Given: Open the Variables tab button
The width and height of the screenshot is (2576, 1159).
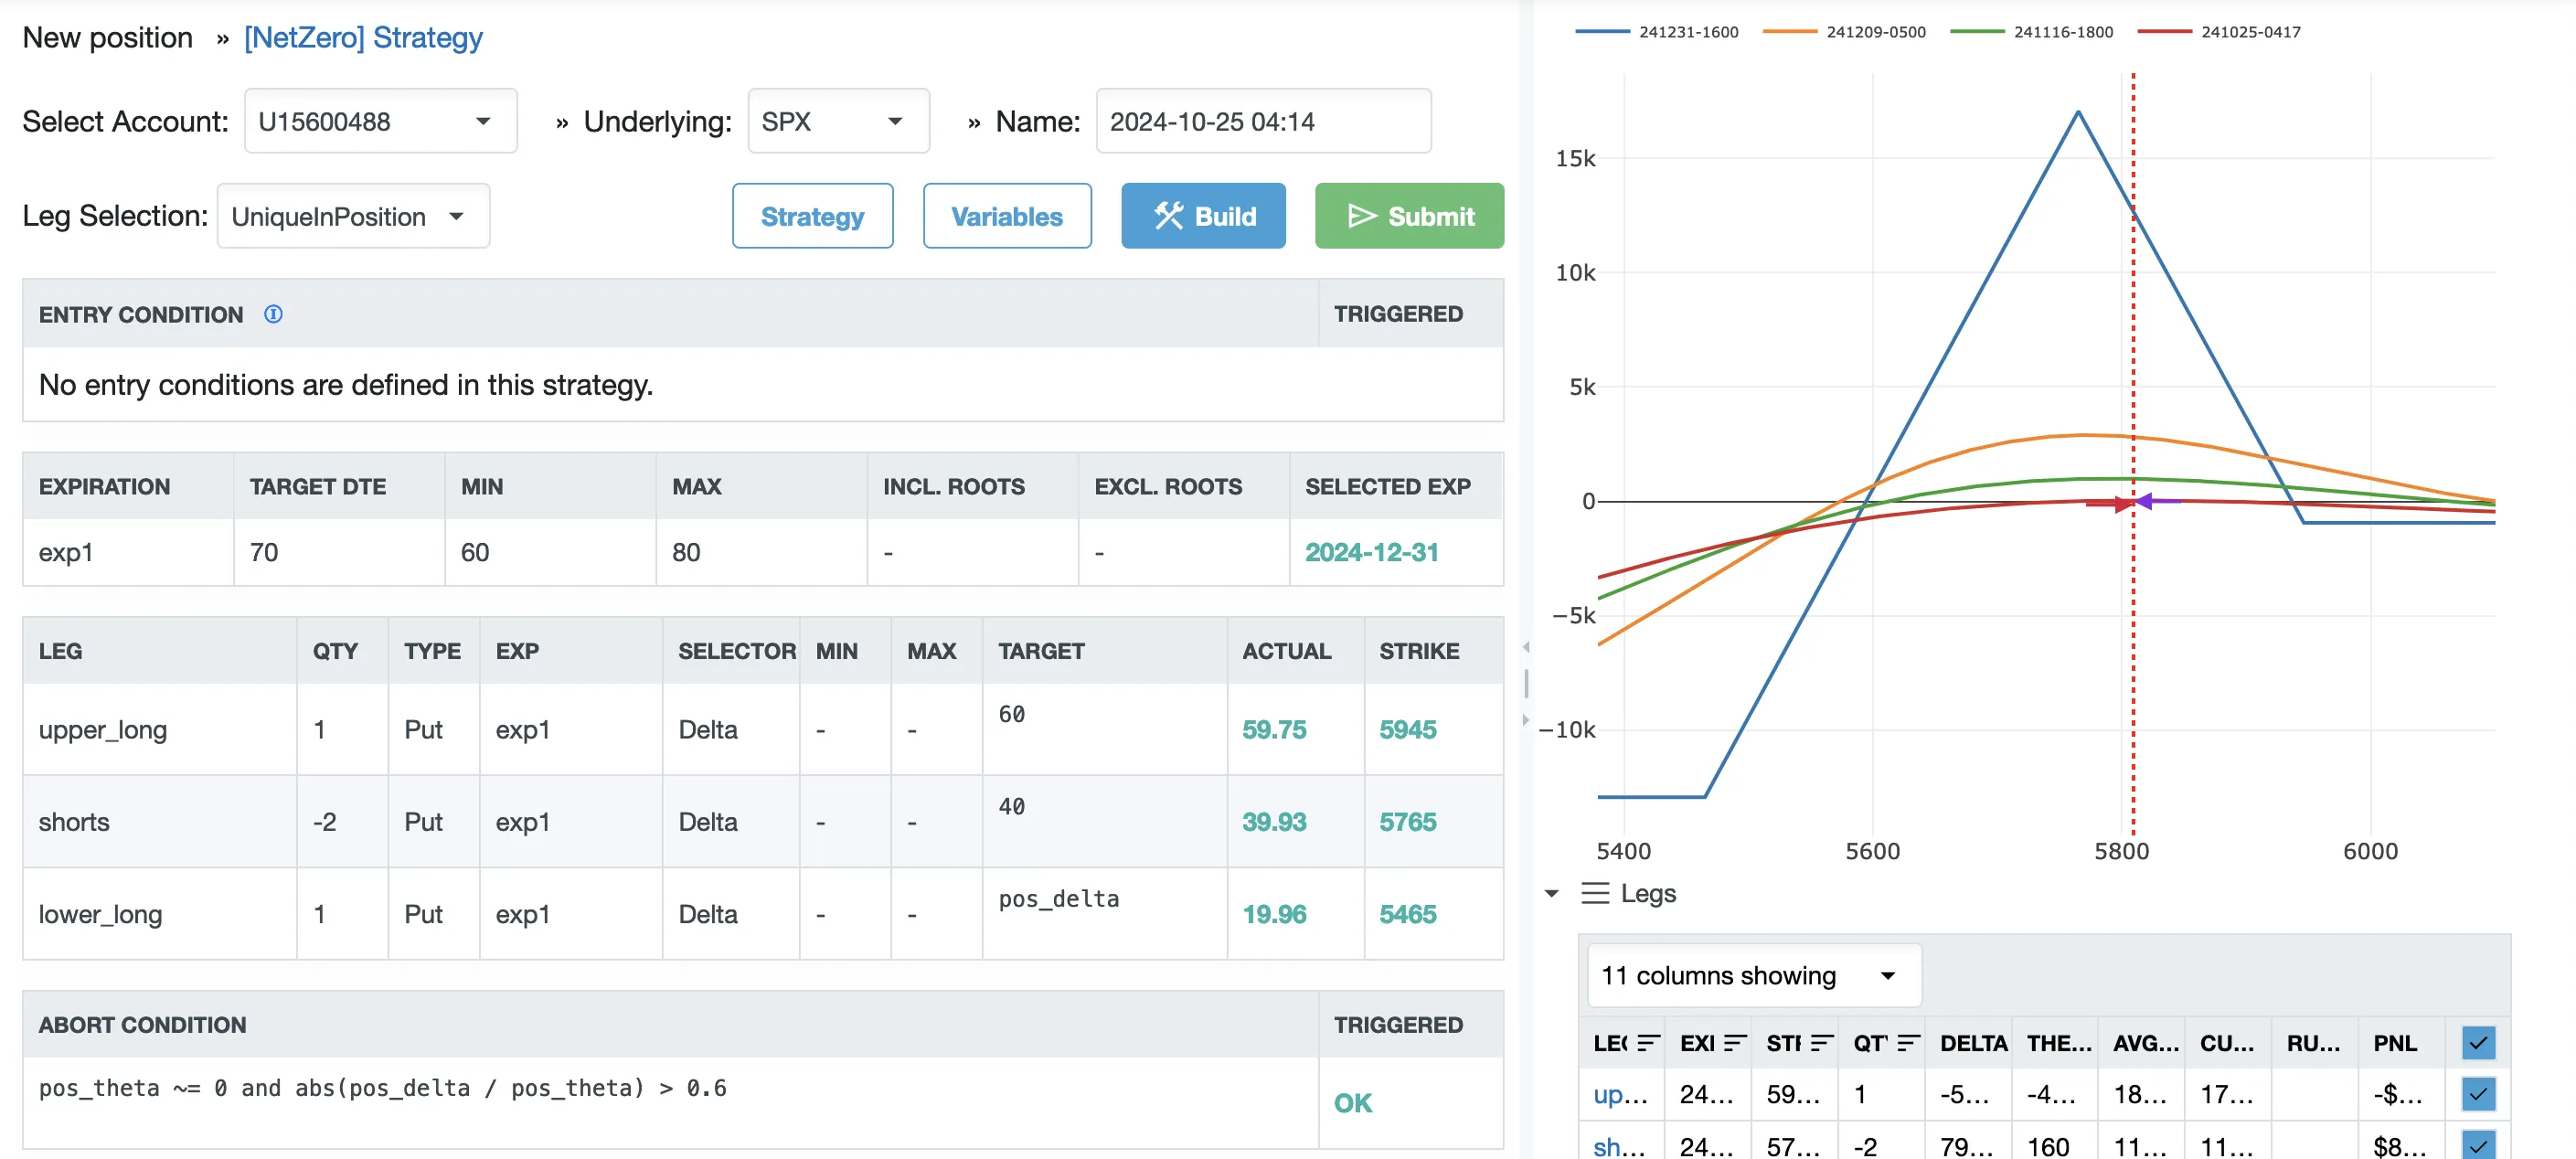Looking at the screenshot, I should coord(1006,216).
